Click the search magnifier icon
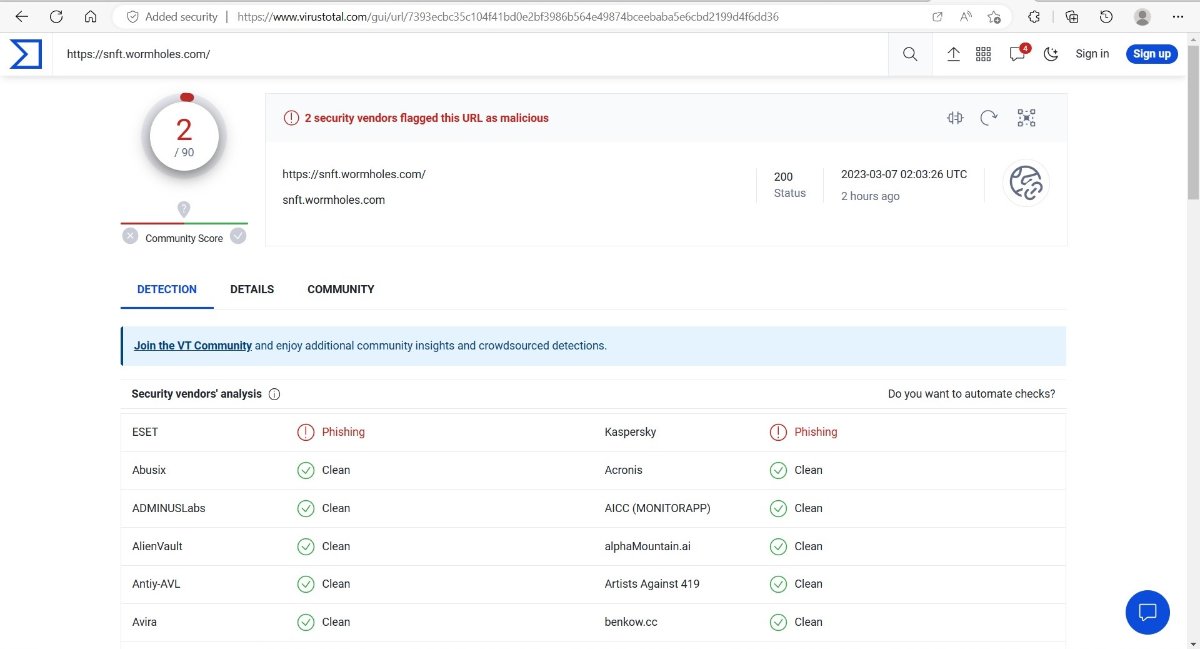Viewport: 1200px width, 649px height. pos(910,54)
